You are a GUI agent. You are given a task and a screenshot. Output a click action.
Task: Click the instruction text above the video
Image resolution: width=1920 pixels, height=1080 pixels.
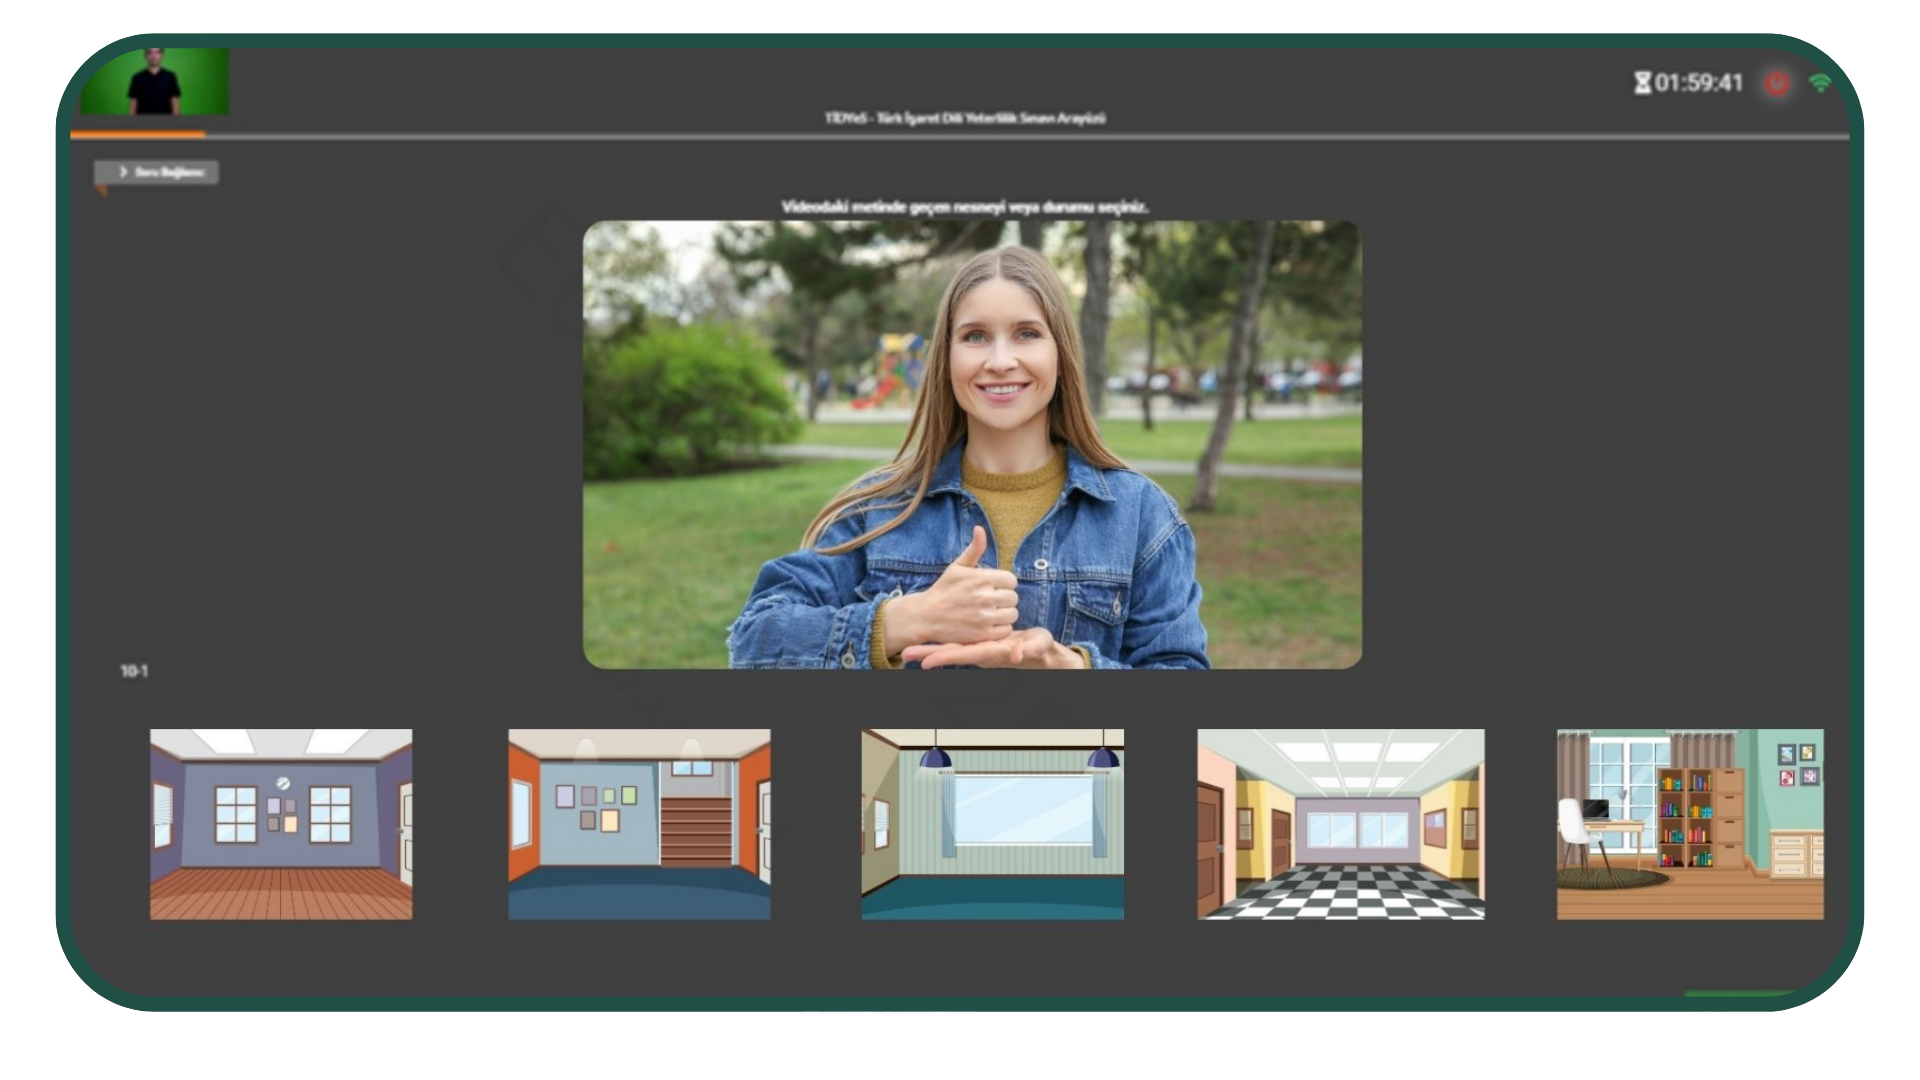tap(967, 206)
